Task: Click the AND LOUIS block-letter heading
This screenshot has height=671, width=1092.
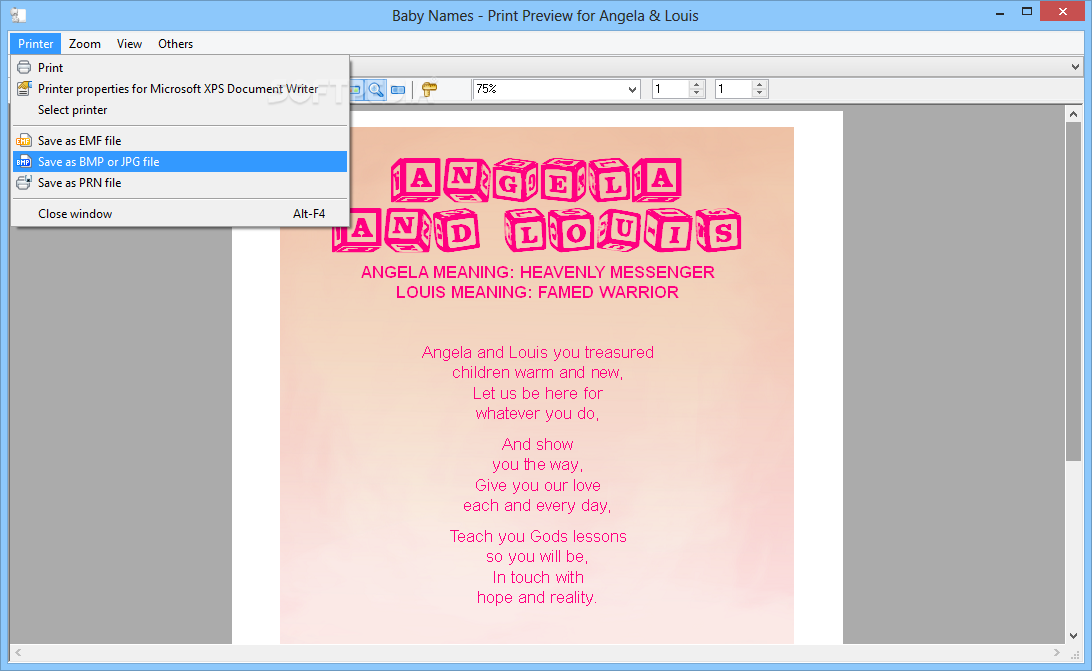Action: pyautogui.click(x=537, y=230)
